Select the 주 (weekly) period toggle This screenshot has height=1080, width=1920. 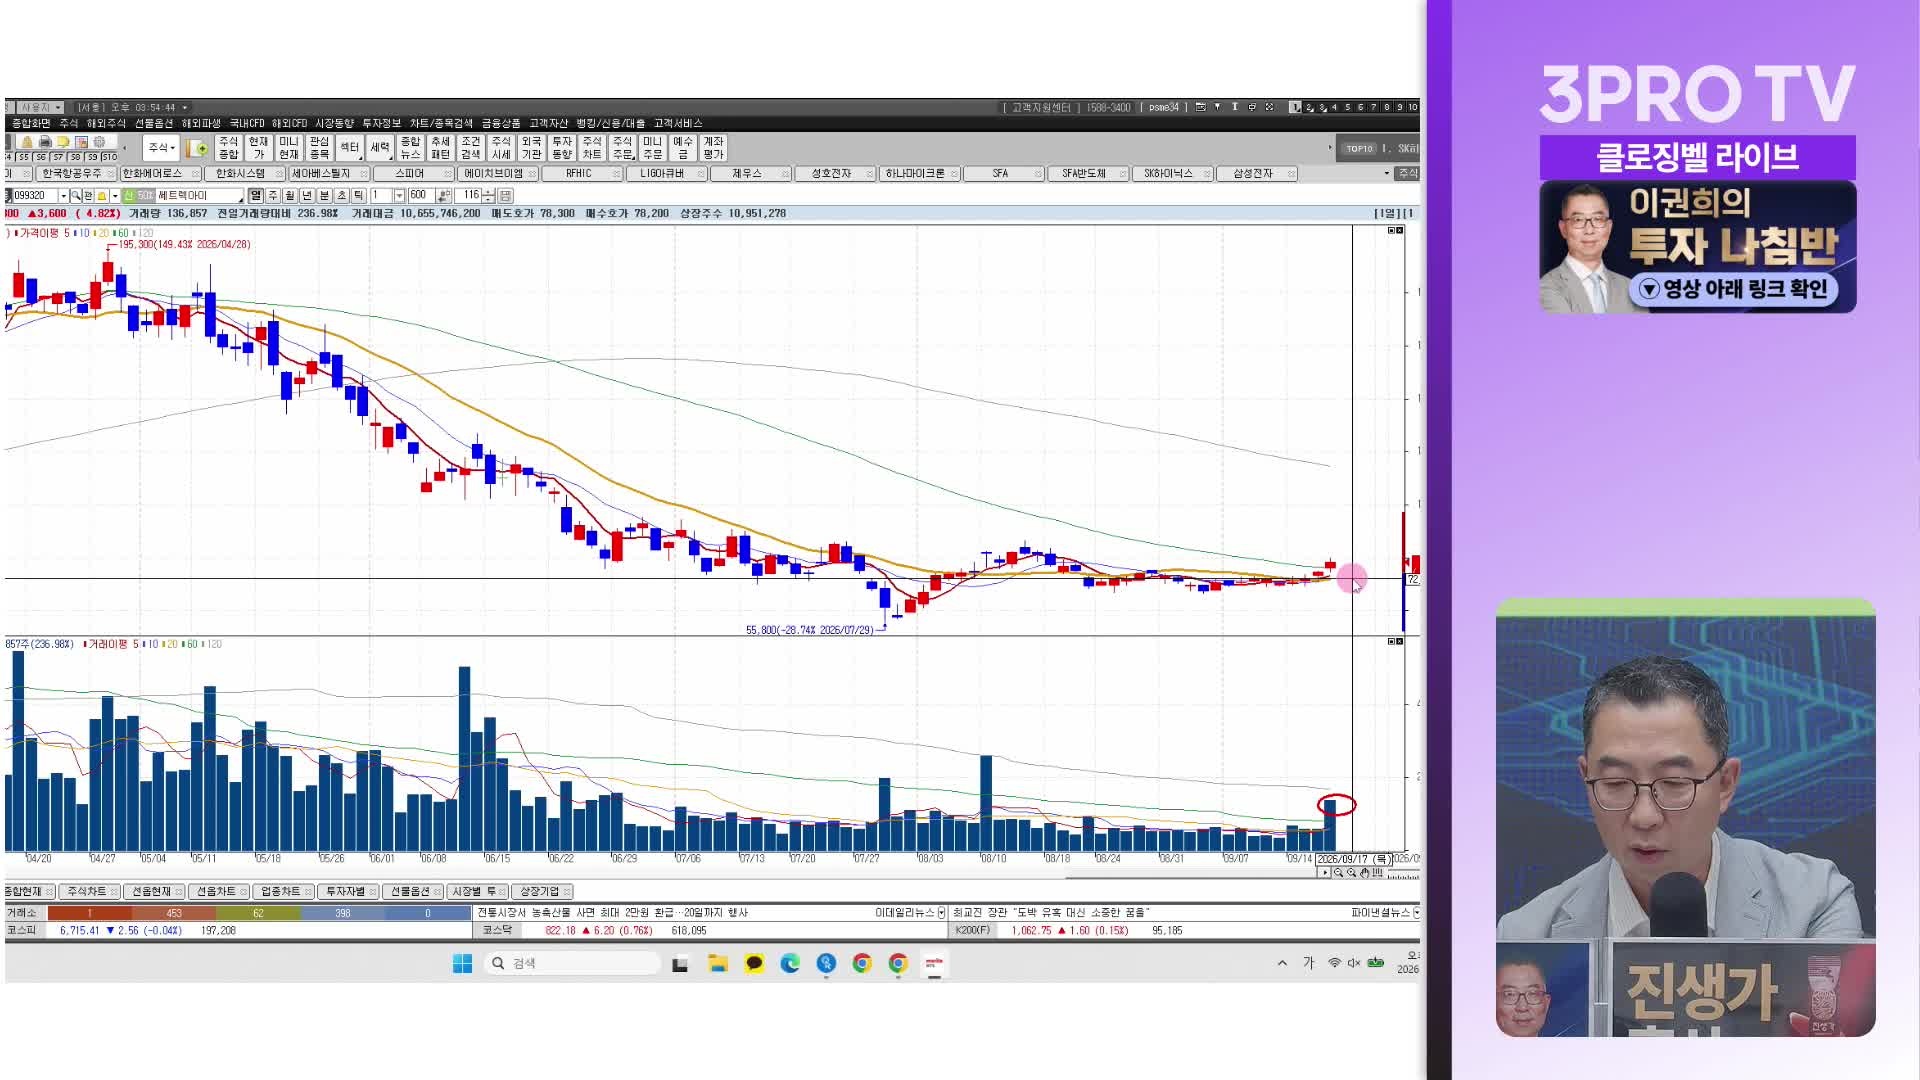tap(273, 195)
